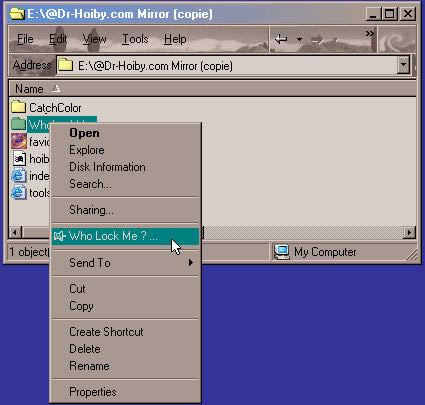The width and height of the screenshot is (425, 405).
Task: Select the tools HTML file icon
Action: [19, 193]
